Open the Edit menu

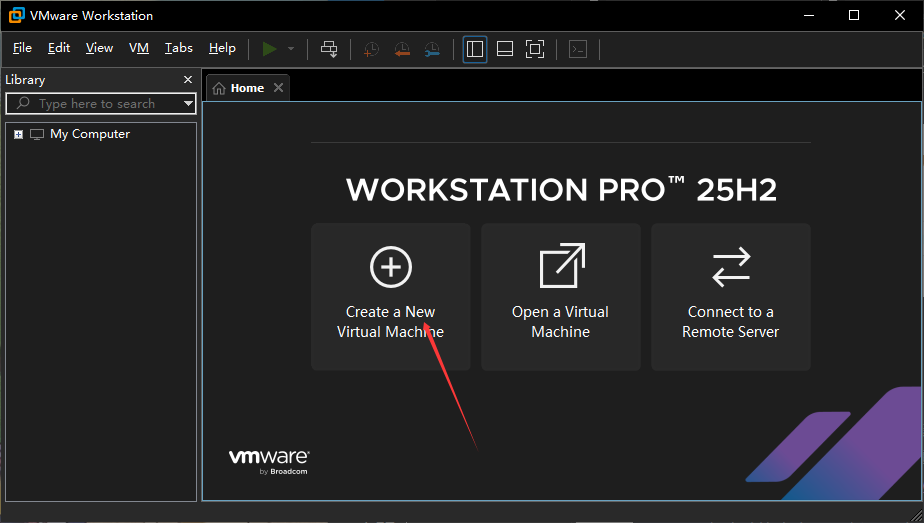tap(59, 48)
